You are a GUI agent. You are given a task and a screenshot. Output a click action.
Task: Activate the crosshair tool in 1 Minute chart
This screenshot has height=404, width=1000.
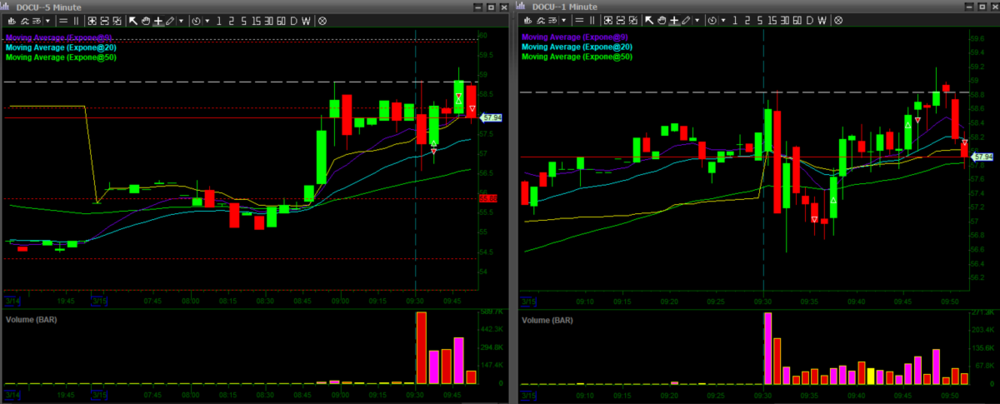click(x=672, y=20)
